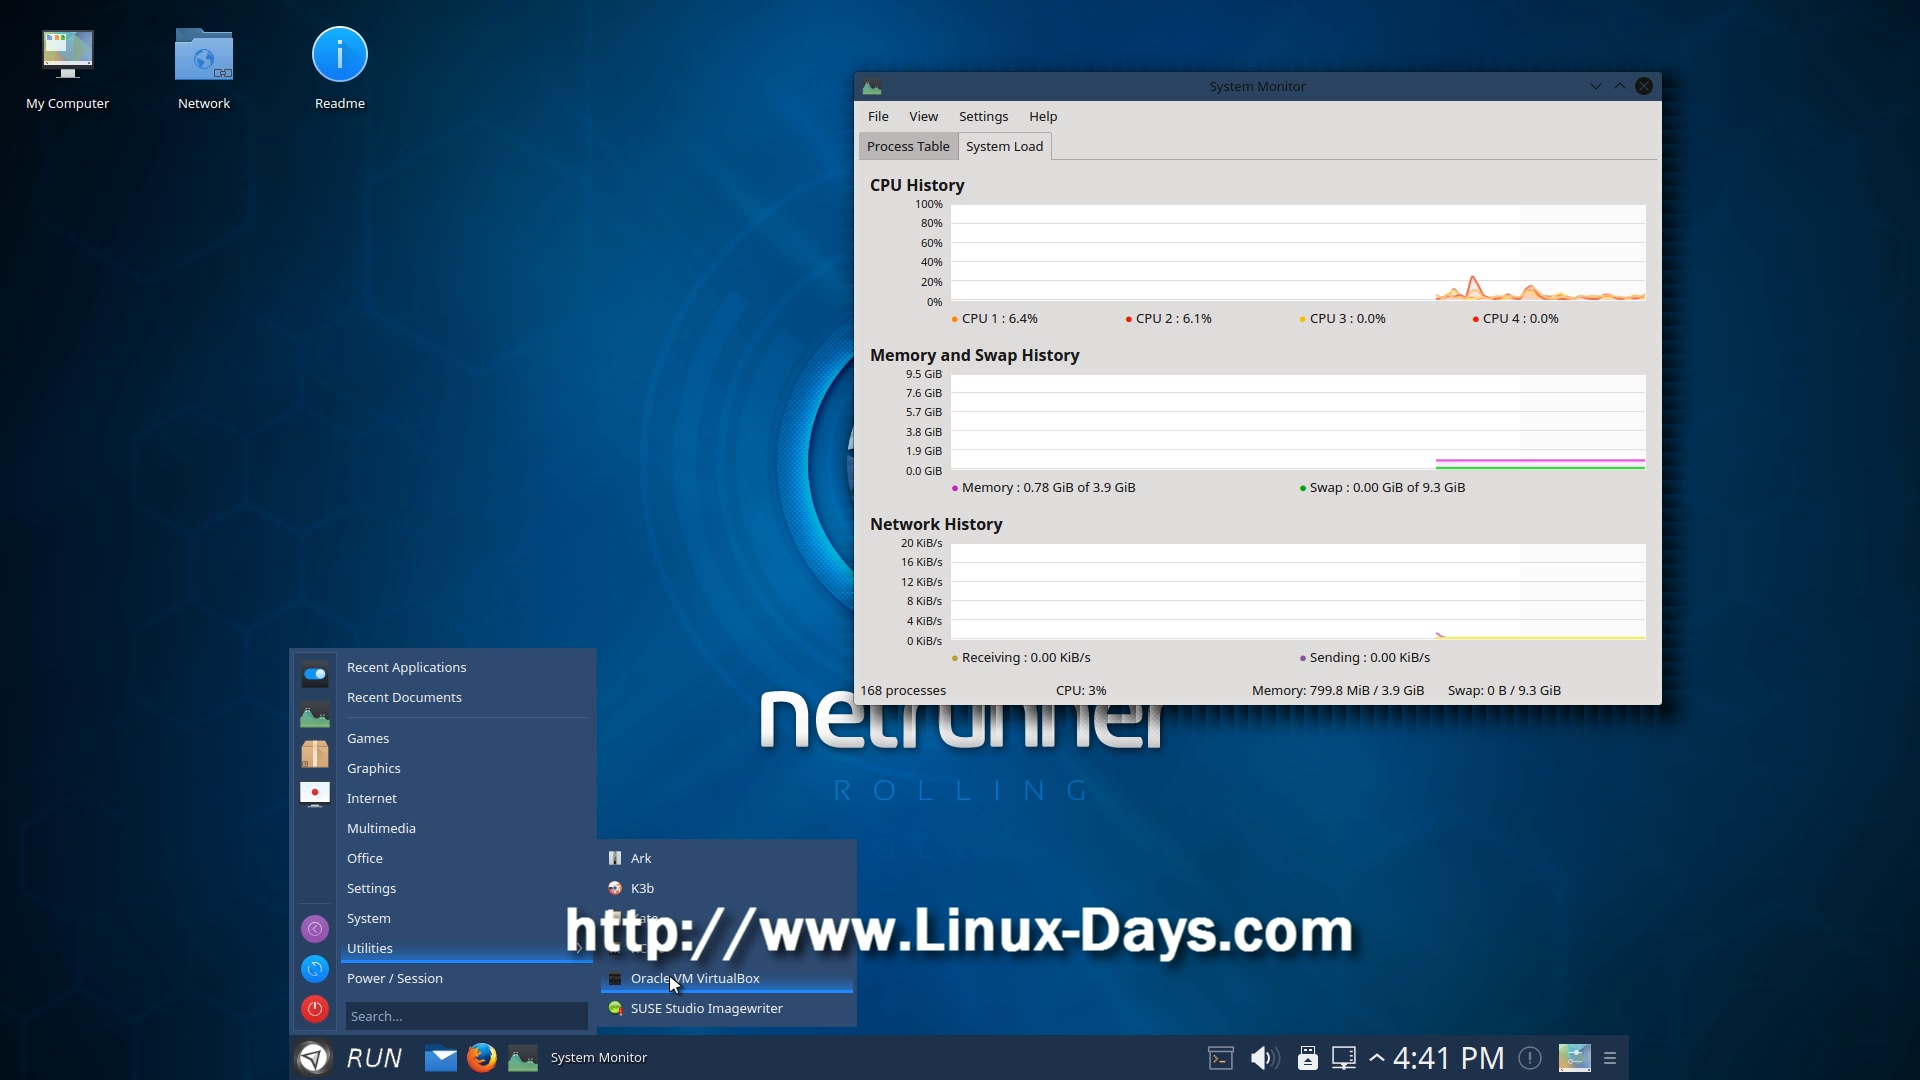The width and height of the screenshot is (1920, 1080).
Task: Click the Memory and Swap History graph
Action: (1297, 422)
